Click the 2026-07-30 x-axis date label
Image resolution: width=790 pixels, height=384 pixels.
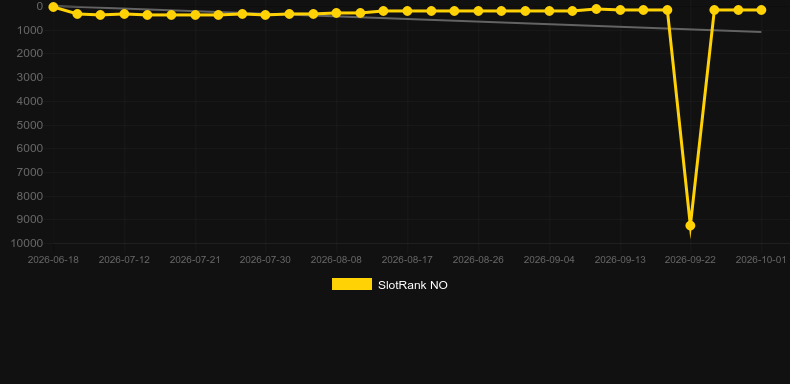click(266, 260)
